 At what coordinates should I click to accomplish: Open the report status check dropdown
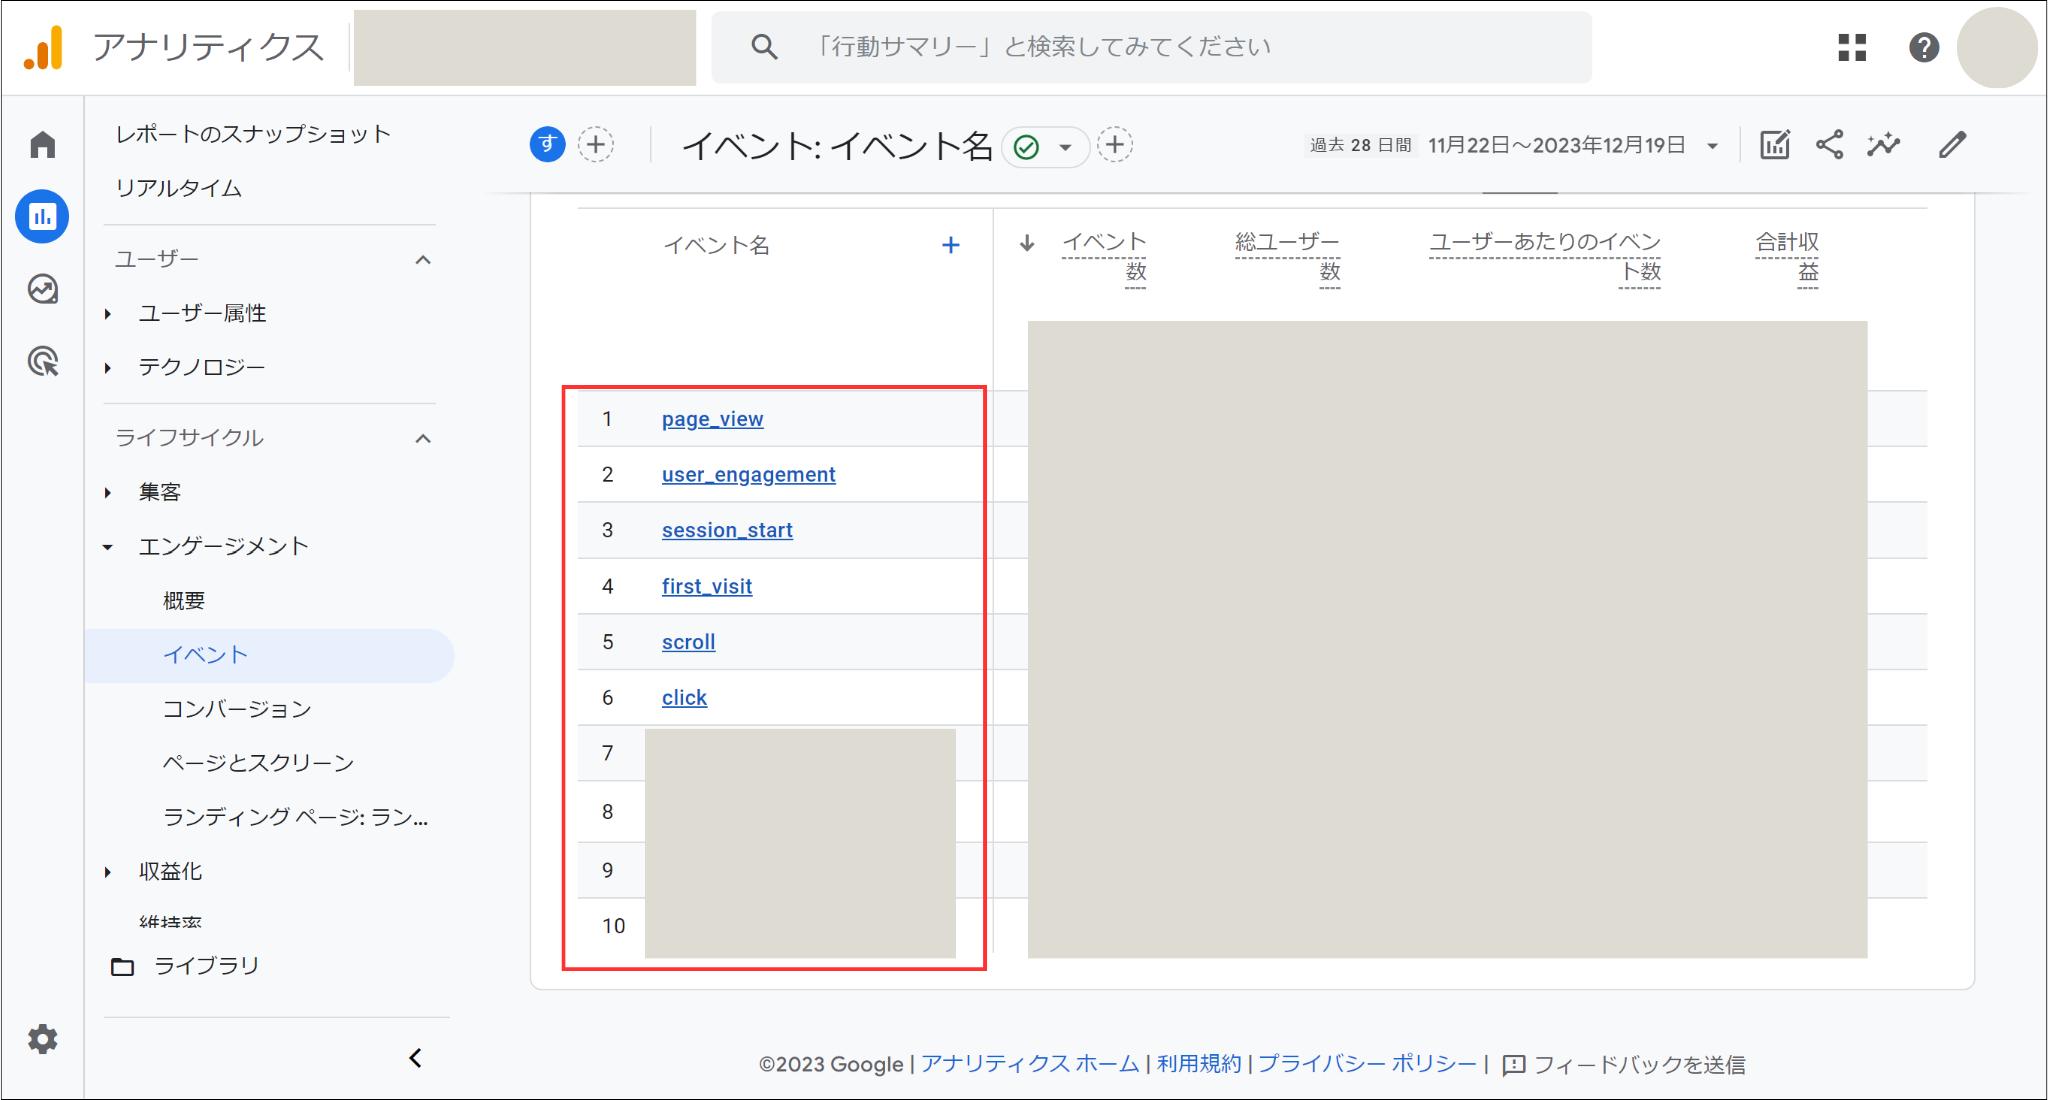point(1045,147)
